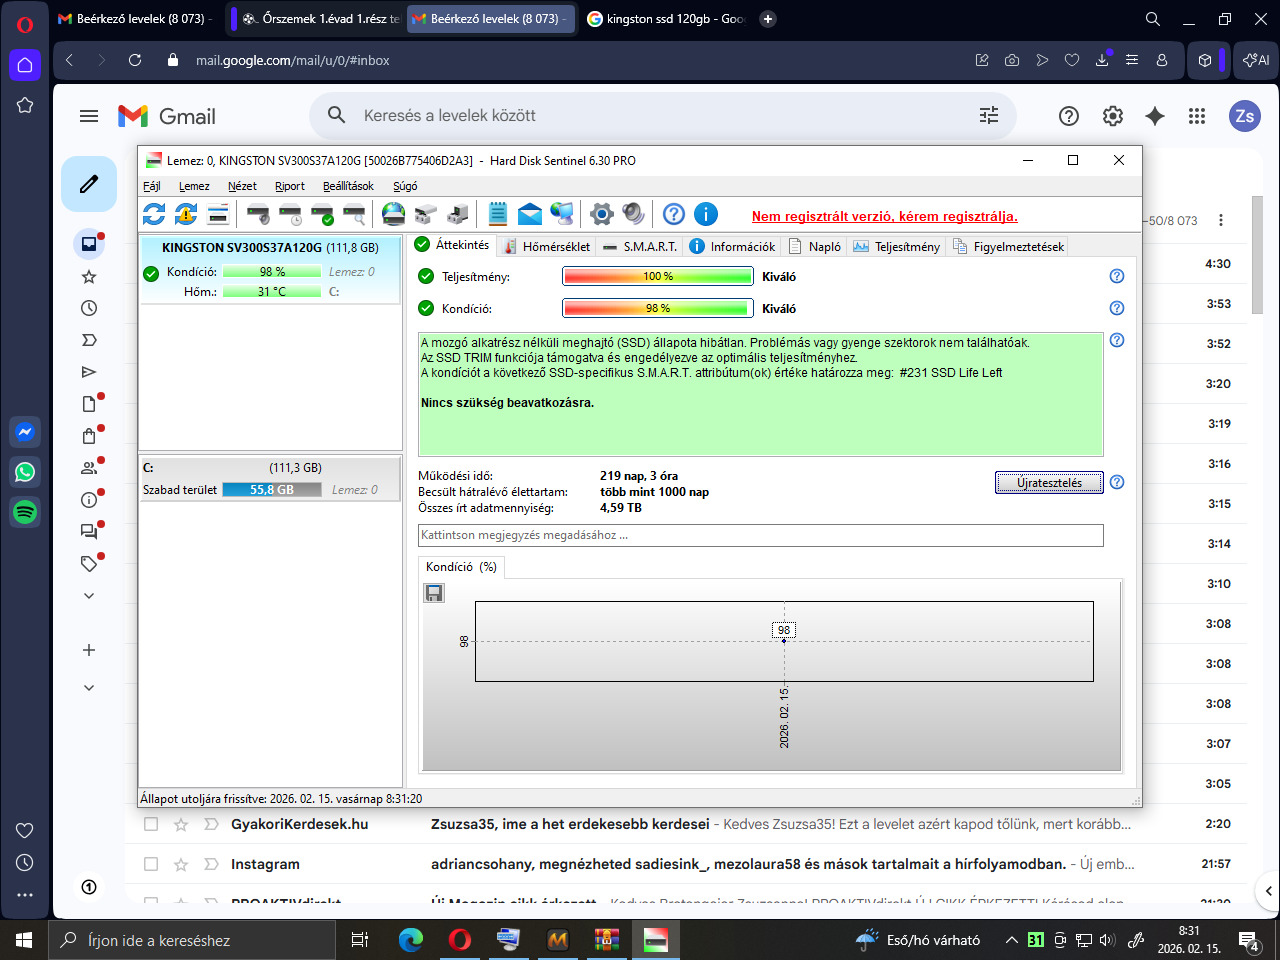Screen dimensions: 1280x960
Task: Click the two grey drives toolbar icon
Action: tap(426, 214)
